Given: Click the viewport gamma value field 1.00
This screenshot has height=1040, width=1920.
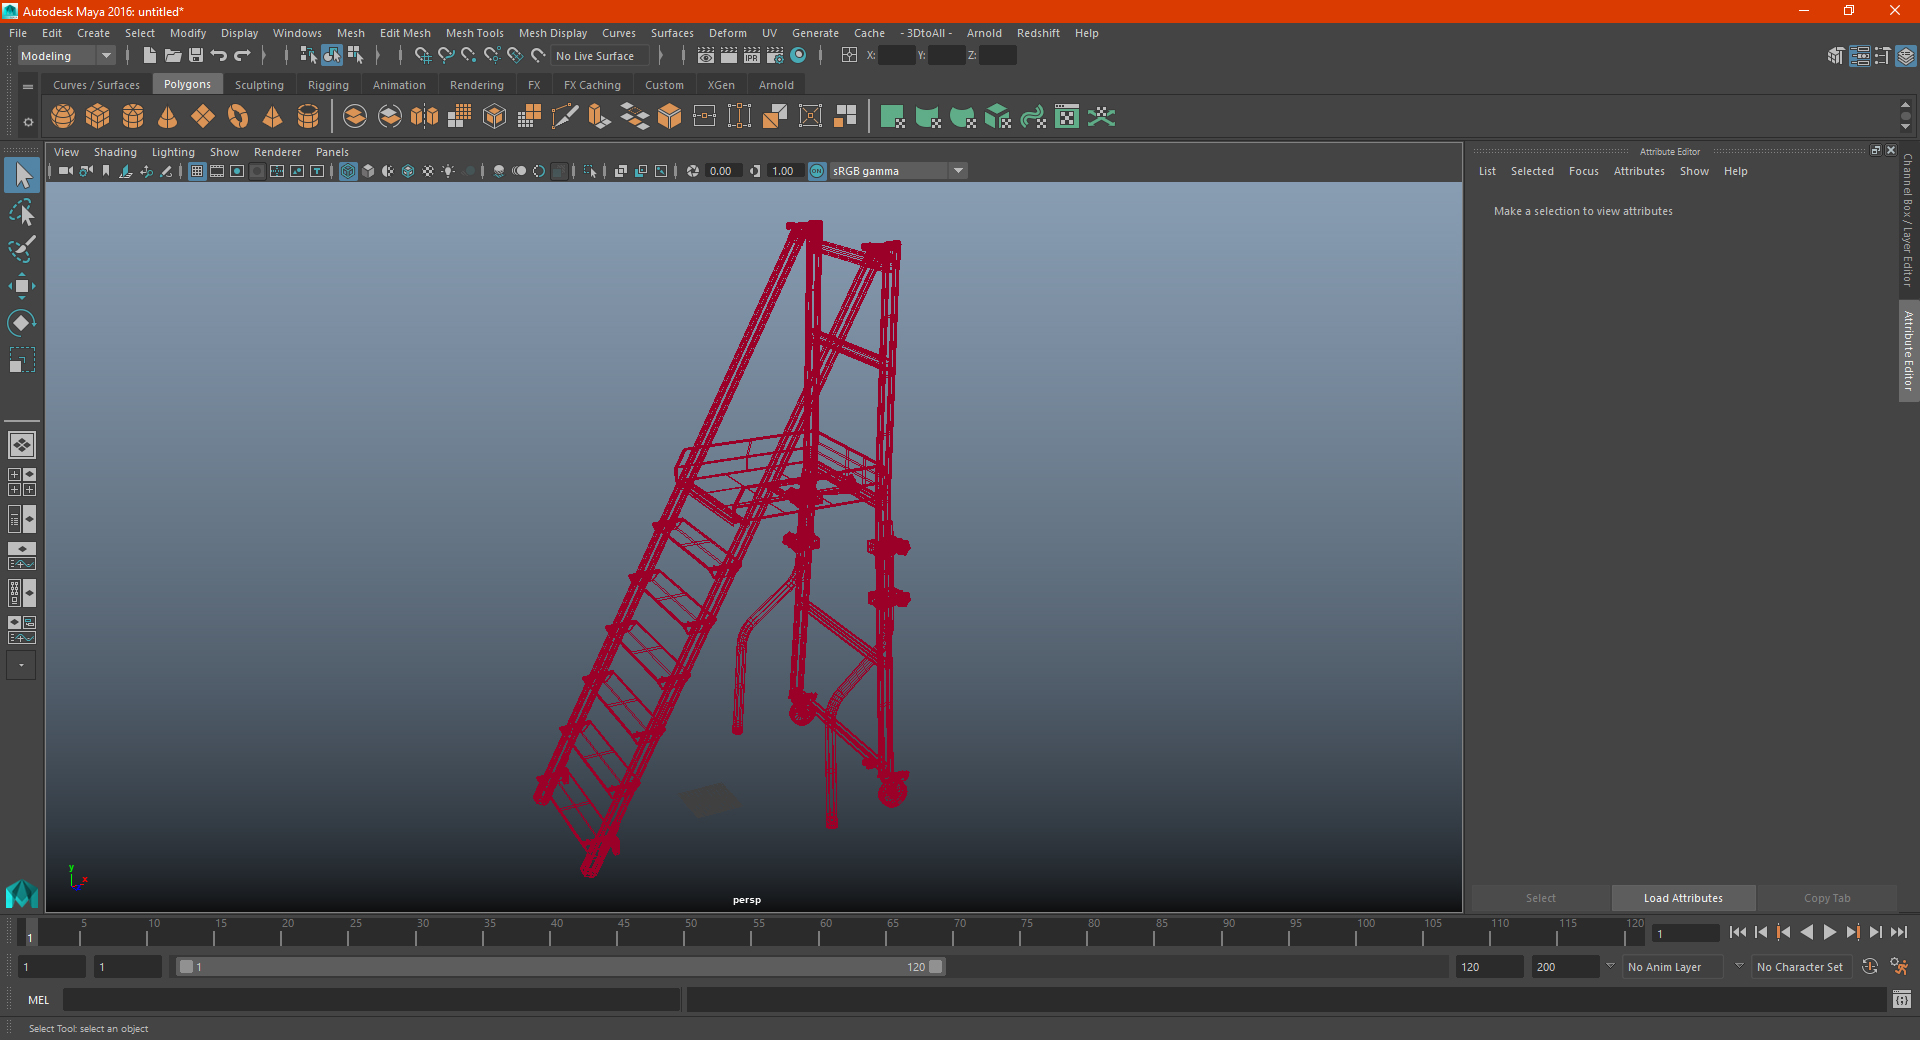Looking at the screenshot, I should point(784,171).
